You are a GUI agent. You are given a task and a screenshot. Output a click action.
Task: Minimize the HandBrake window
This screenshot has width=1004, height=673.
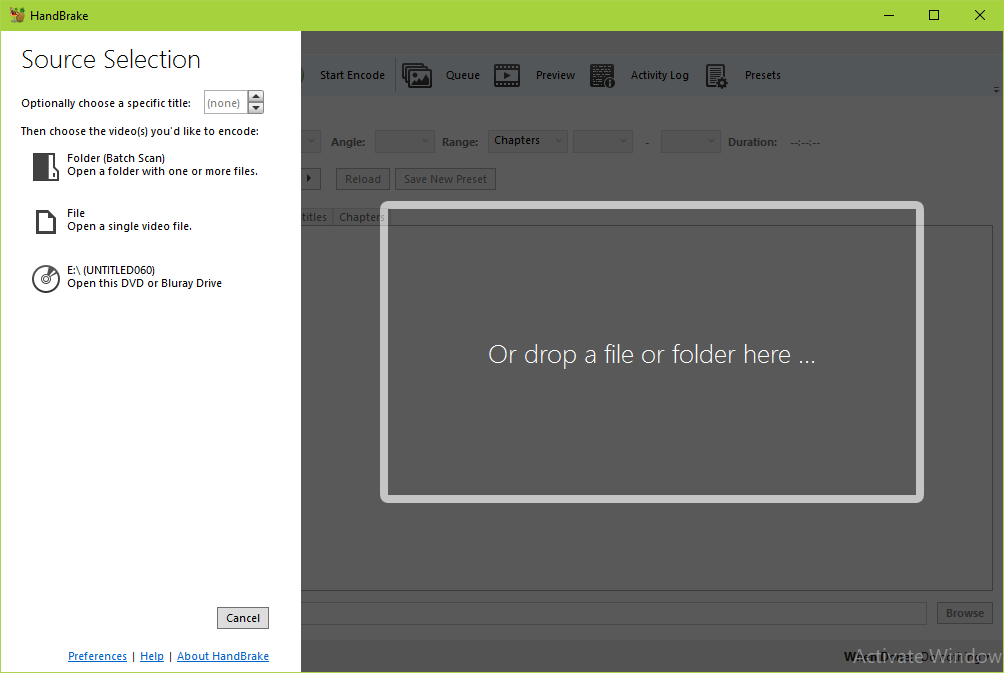click(x=889, y=15)
